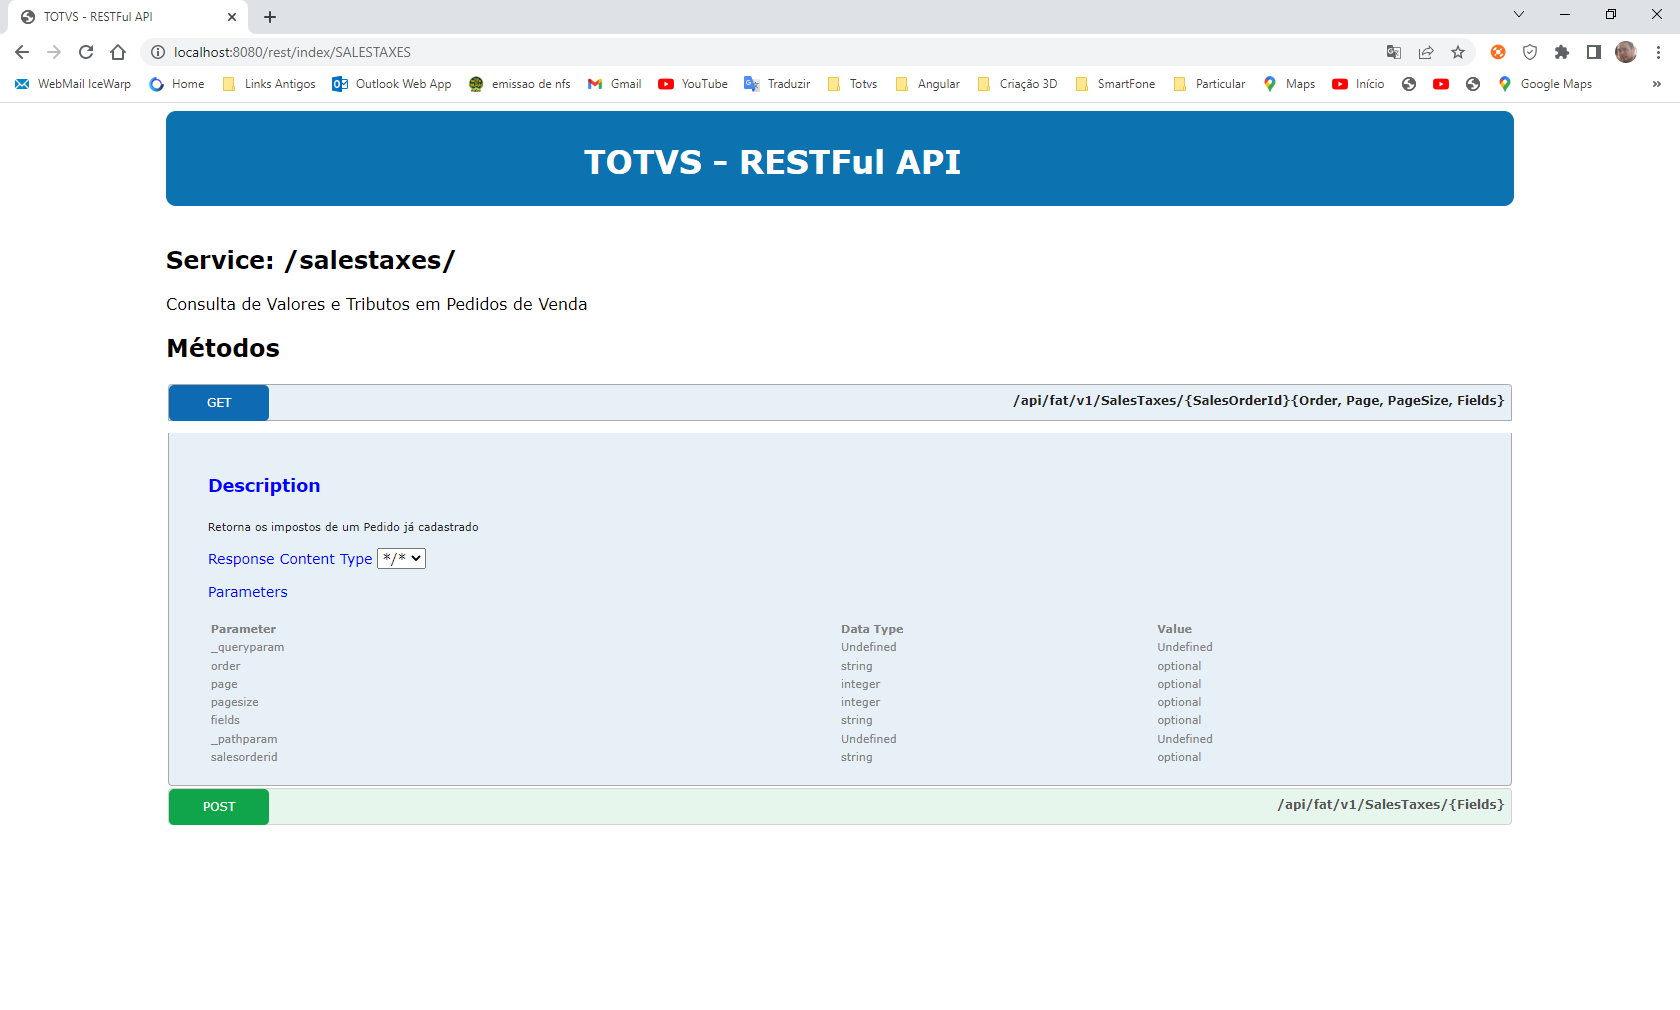1680x1010 pixels.
Task: Open the WebMail IceWarp bookmark
Action: point(73,84)
